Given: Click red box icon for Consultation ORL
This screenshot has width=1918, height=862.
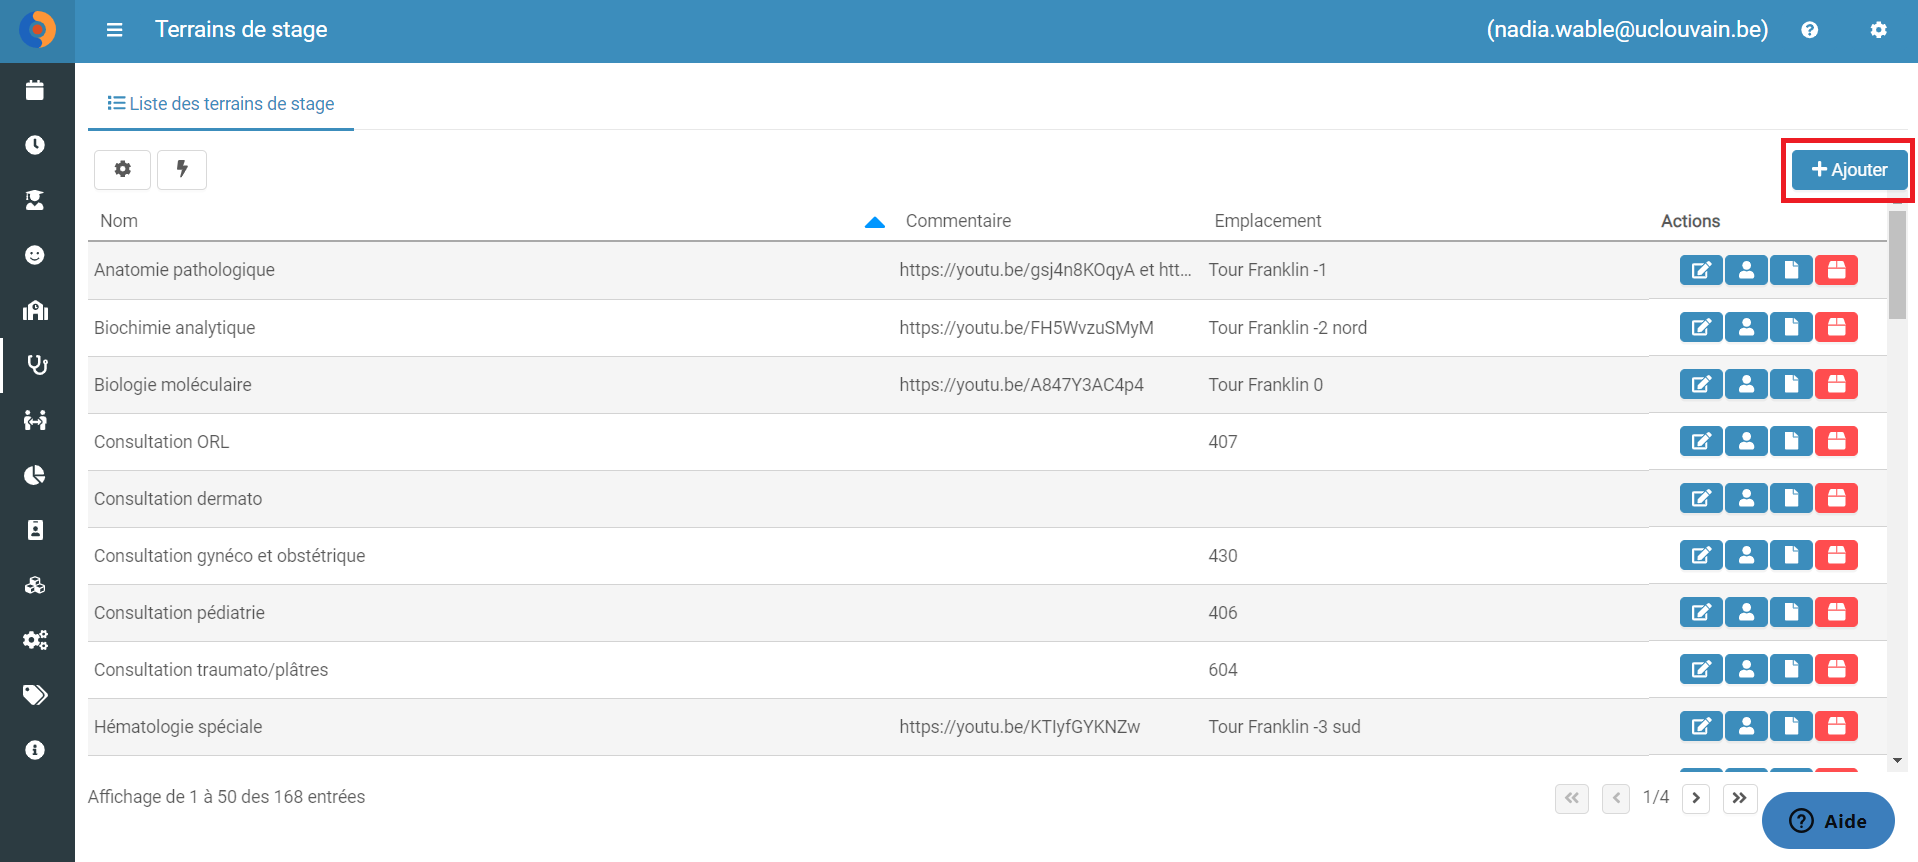Looking at the screenshot, I should click(x=1836, y=441).
